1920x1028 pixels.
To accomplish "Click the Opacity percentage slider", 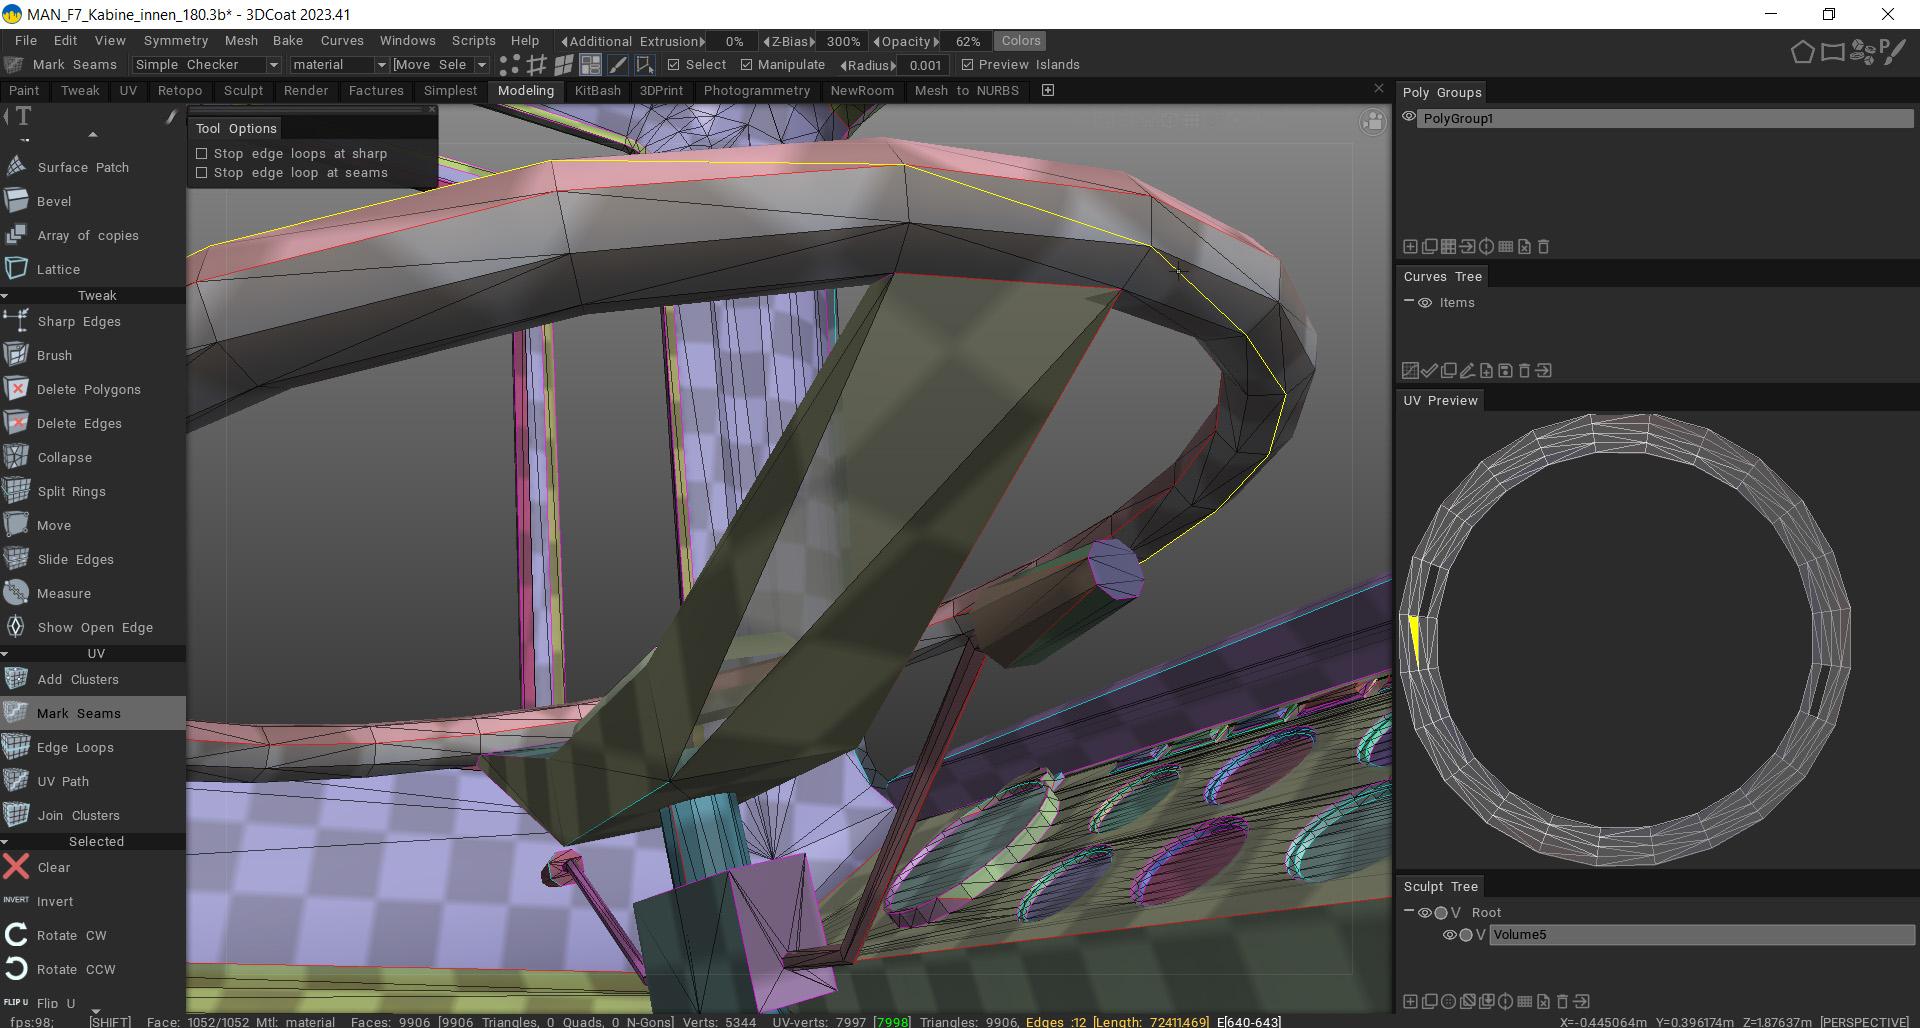I will click(966, 41).
